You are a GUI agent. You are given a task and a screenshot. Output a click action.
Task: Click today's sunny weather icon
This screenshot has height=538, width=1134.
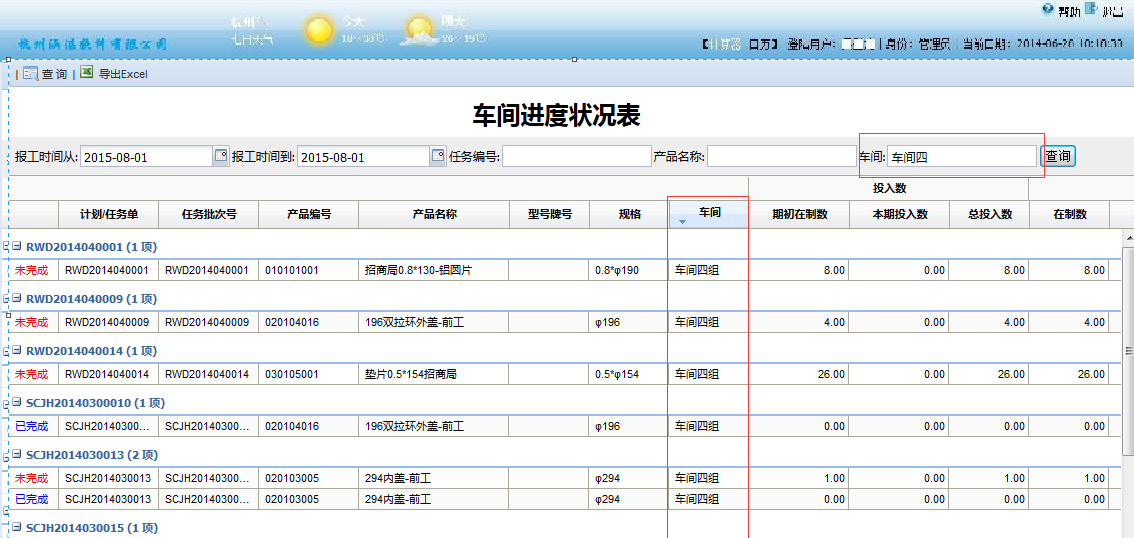319,31
